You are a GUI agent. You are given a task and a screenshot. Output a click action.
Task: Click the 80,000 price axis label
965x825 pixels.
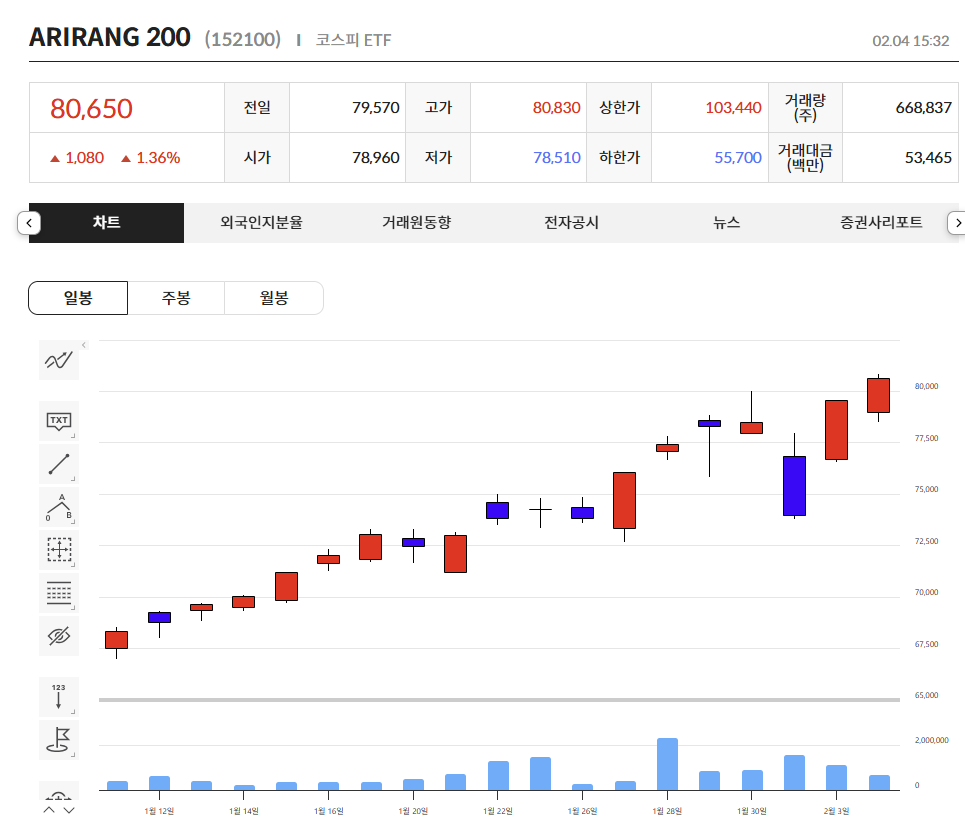pos(926,386)
